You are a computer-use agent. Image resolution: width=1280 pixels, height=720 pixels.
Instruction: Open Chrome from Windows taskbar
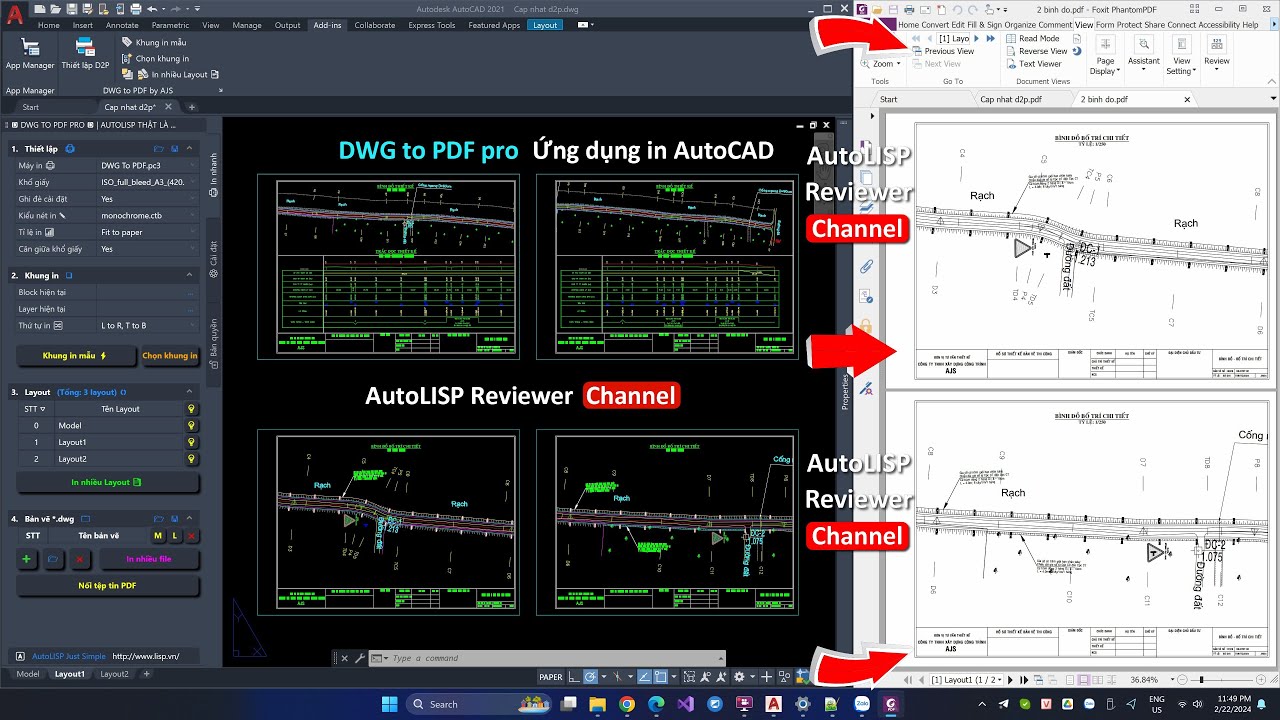[626, 704]
